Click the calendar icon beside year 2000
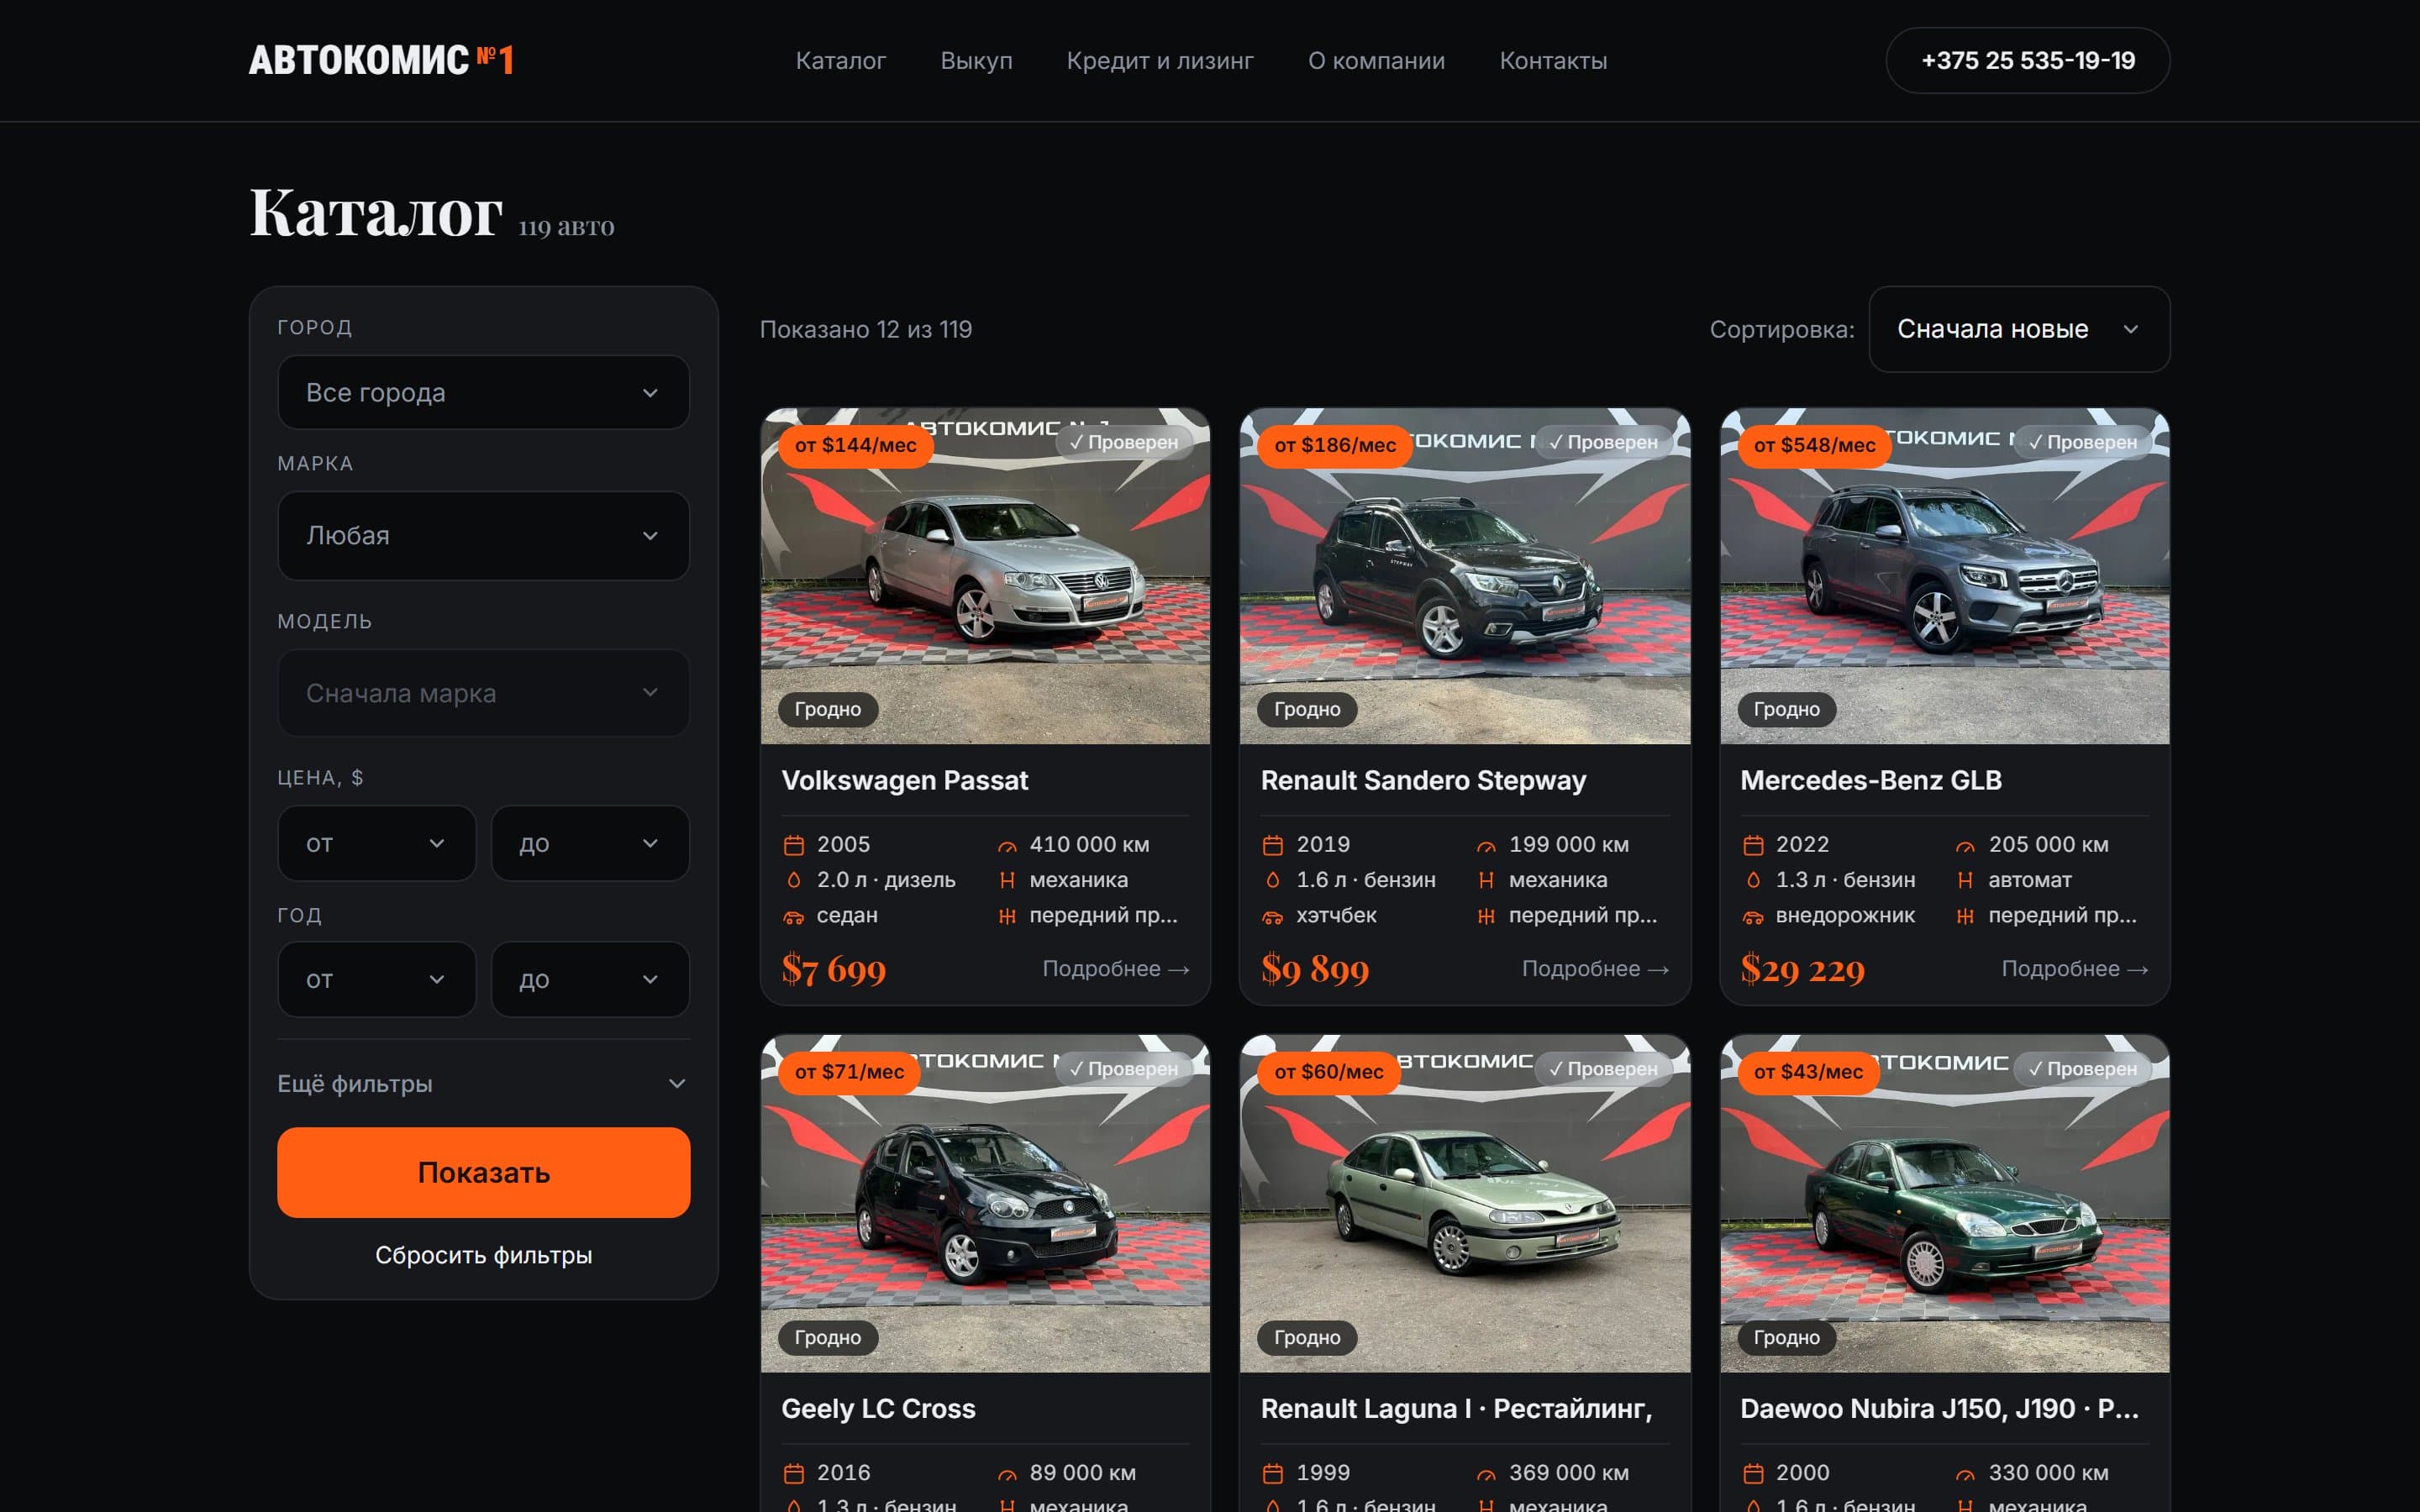Screen dimensions: 2420x1512 point(1753,1473)
